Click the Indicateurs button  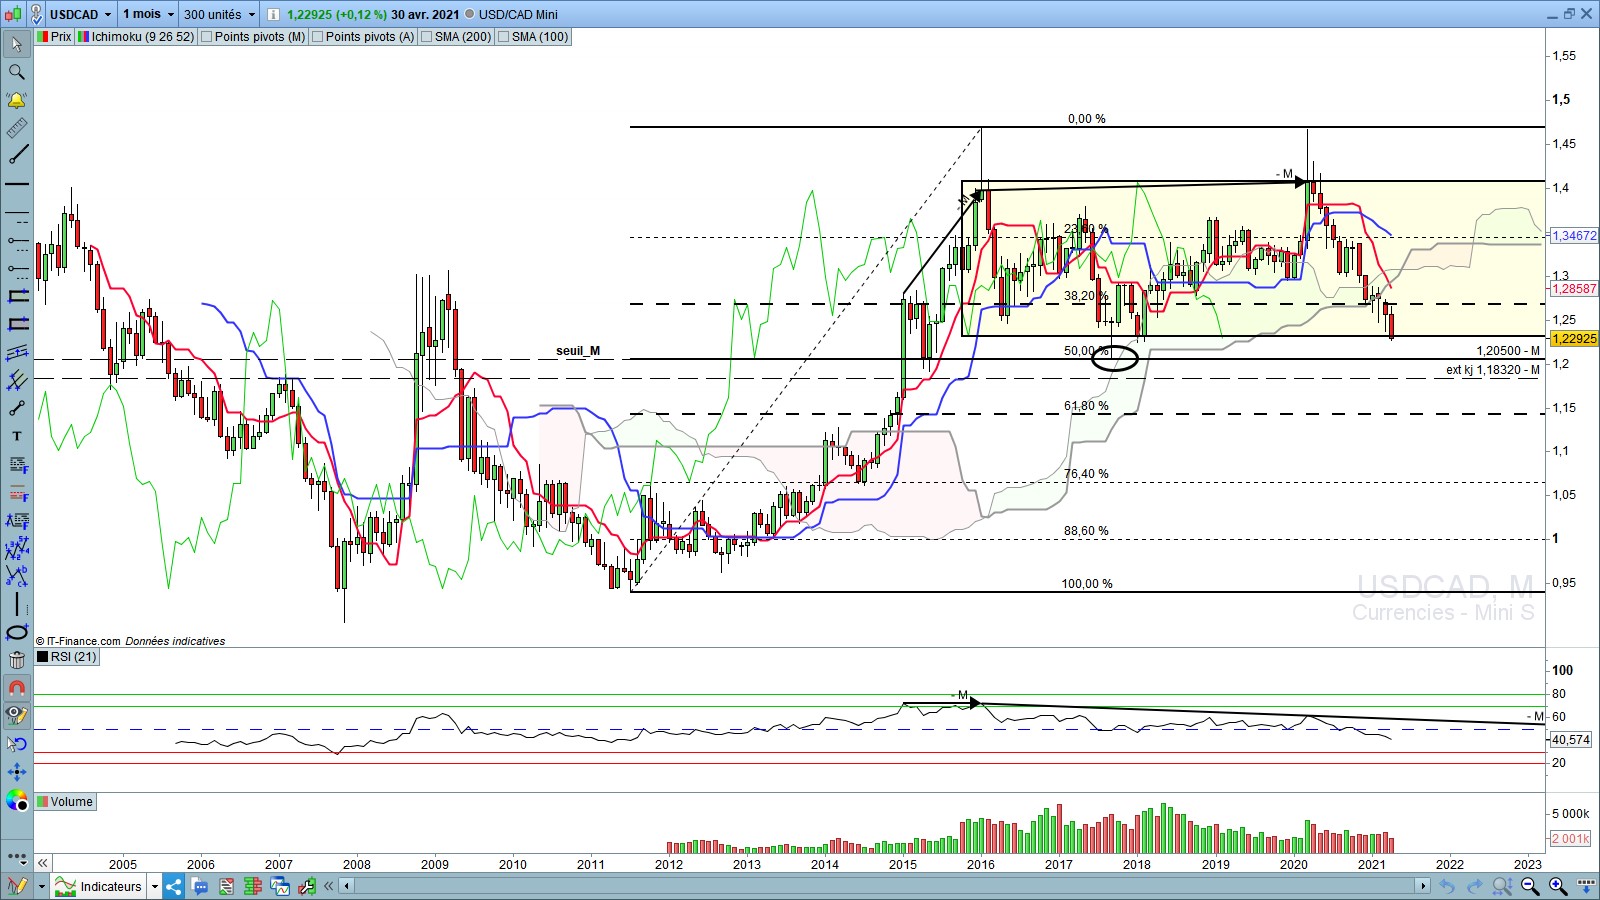click(x=110, y=886)
